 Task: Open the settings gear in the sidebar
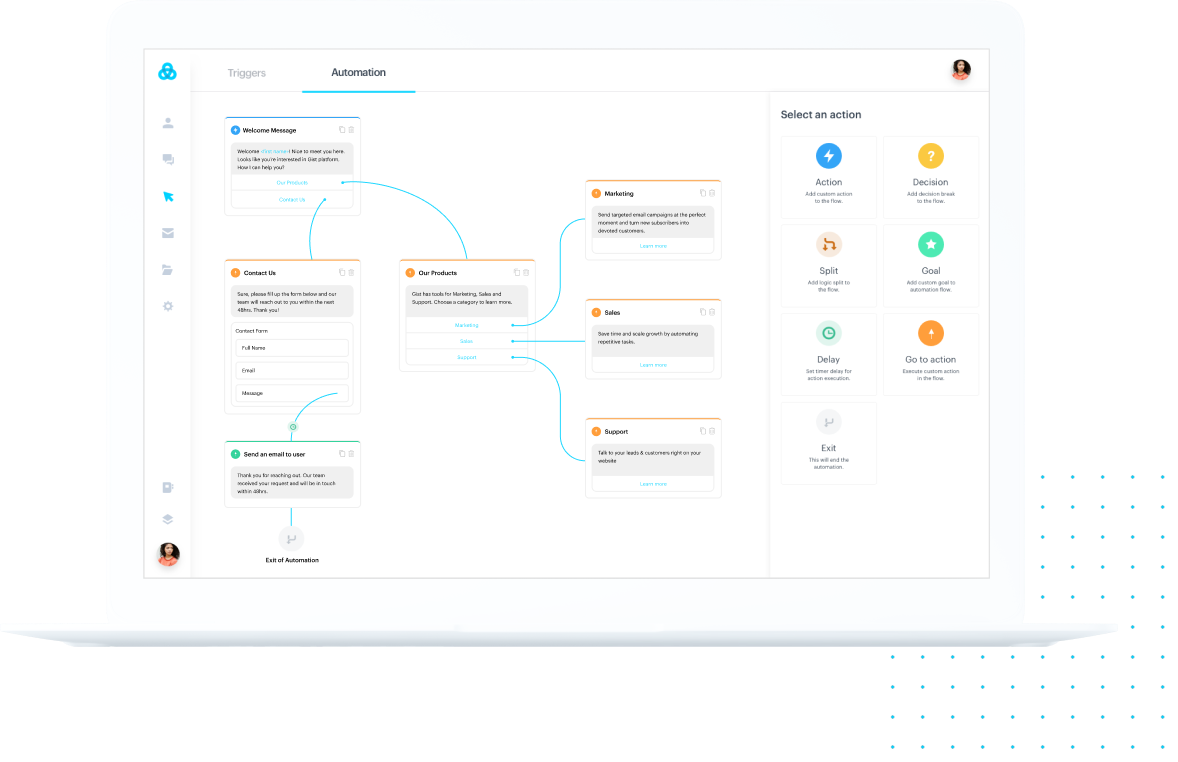tap(168, 306)
